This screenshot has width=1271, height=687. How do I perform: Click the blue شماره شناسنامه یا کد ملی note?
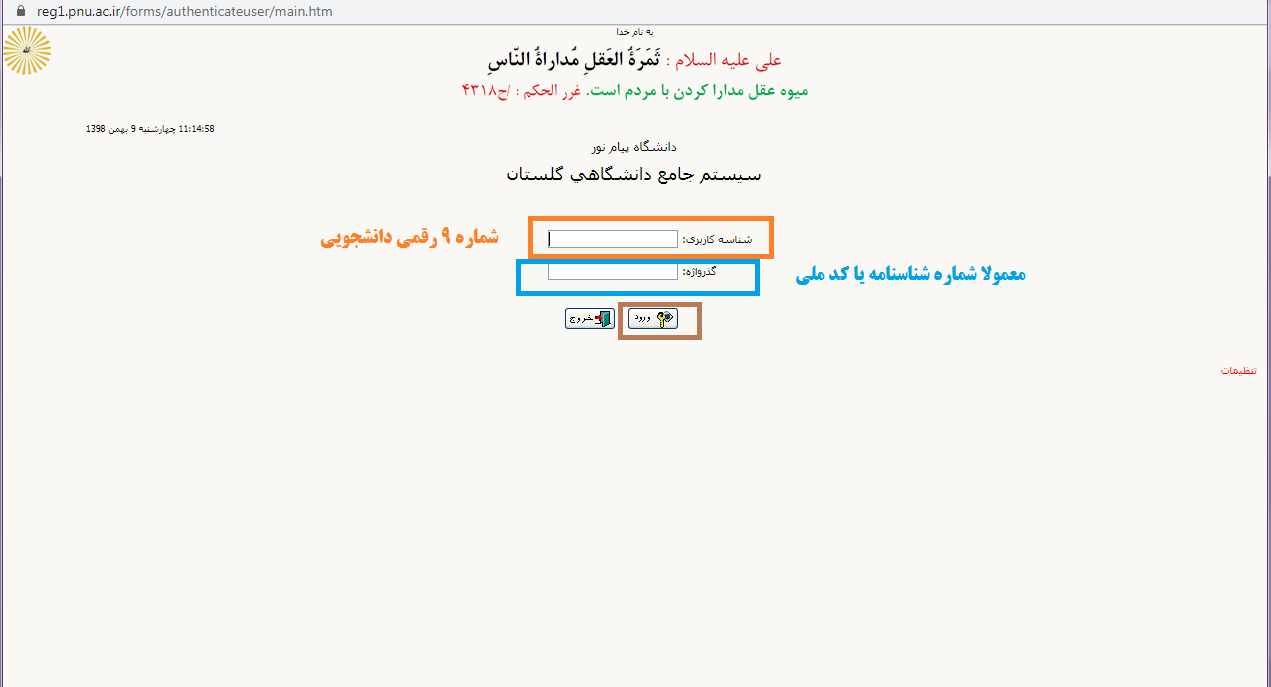[910, 275]
